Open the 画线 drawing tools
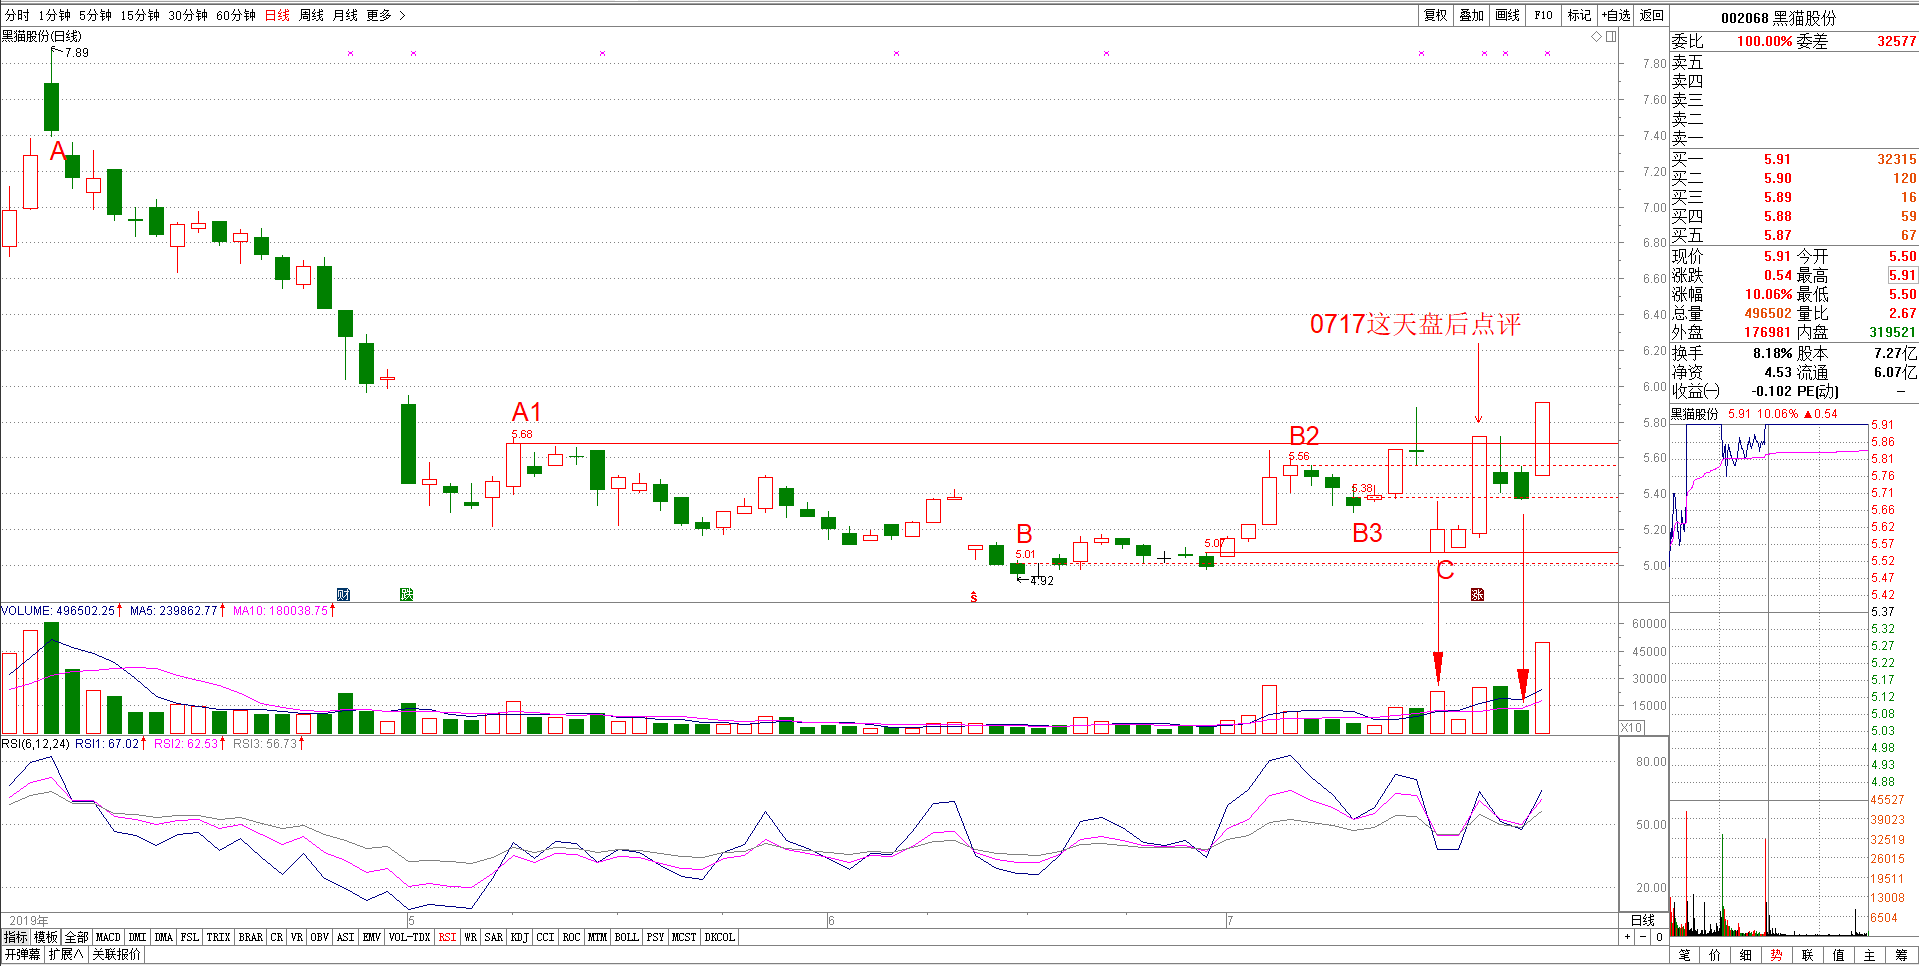This screenshot has width=1919, height=966. coord(1508,15)
